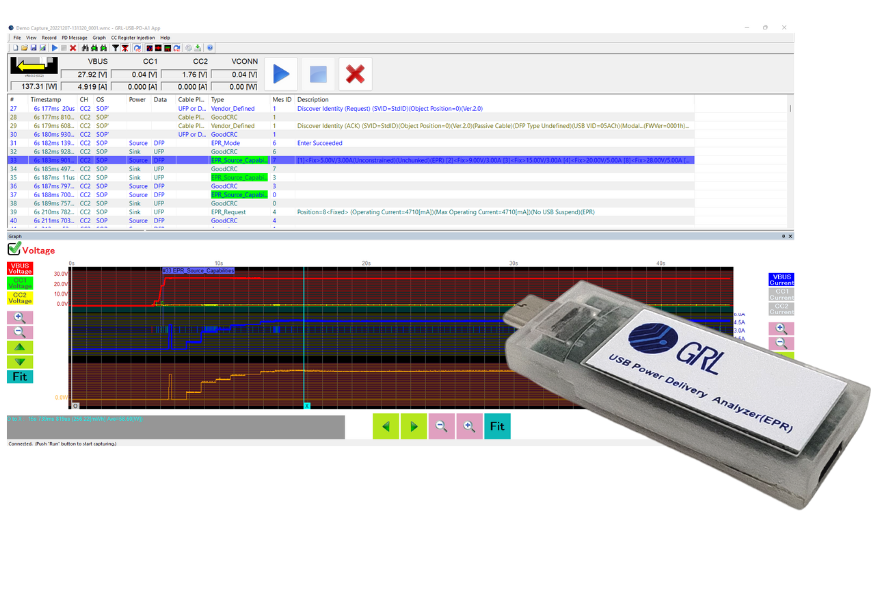Toggle the gray CC1 Current trace
This screenshot has width=875, height=600.
tap(781, 294)
